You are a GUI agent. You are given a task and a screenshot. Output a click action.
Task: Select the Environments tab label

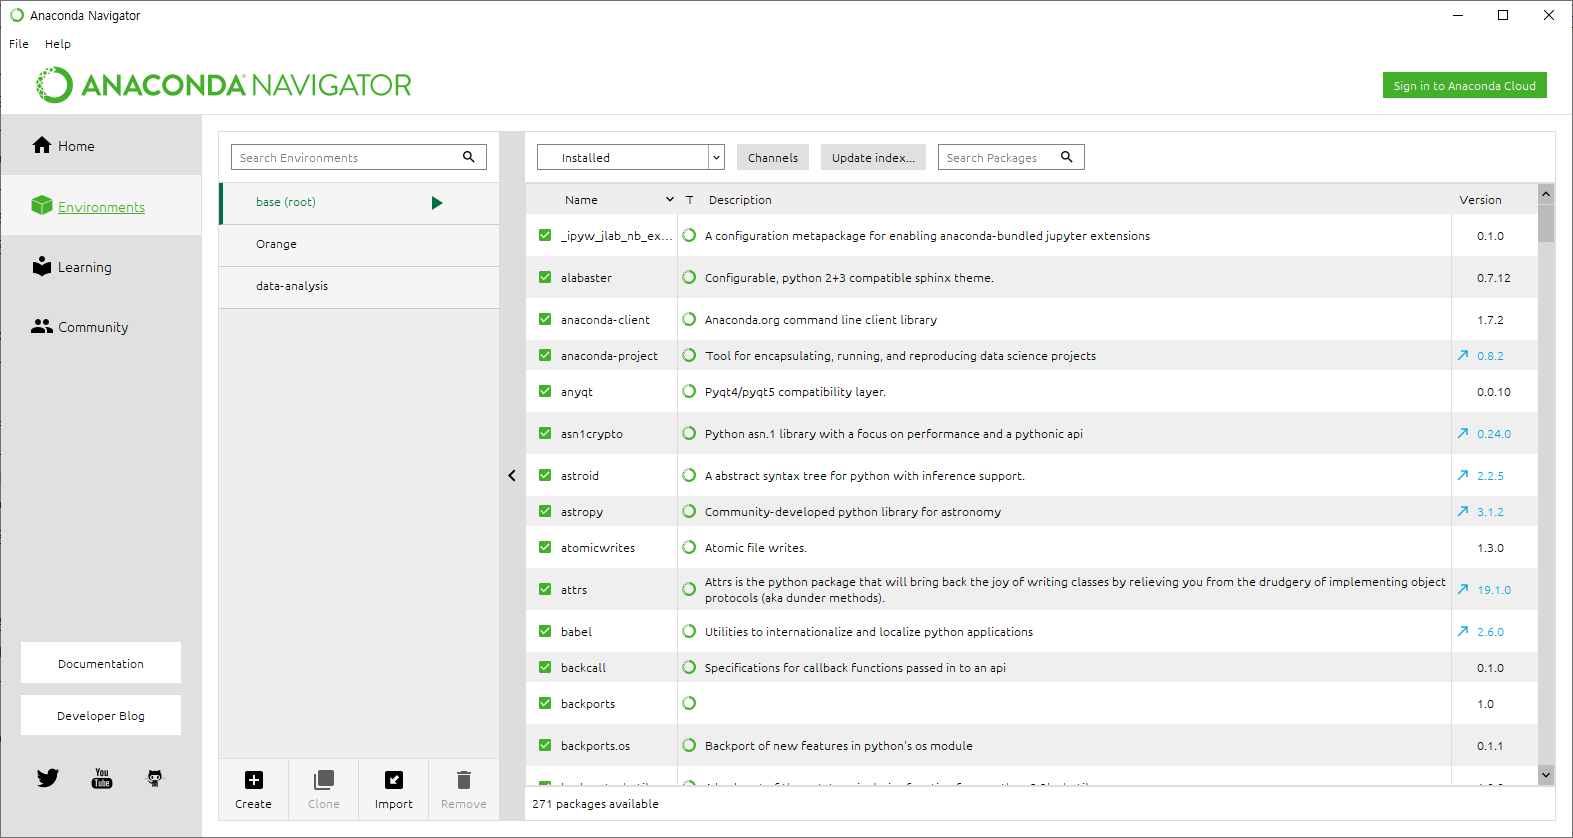(x=101, y=207)
